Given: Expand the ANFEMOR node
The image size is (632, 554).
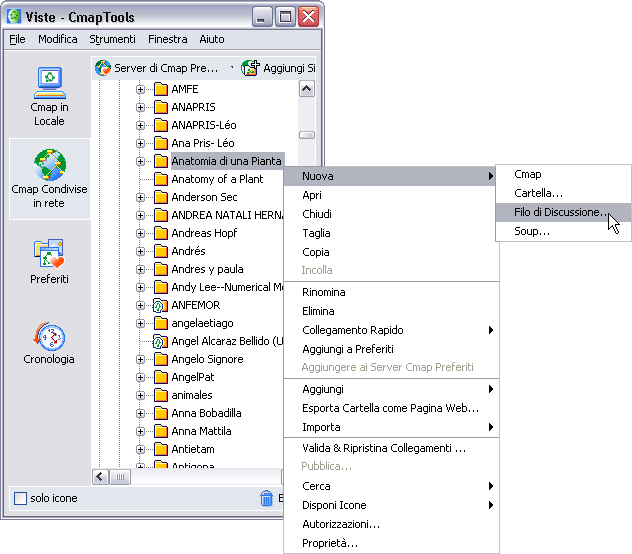Looking at the screenshot, I should coord(140,306).
